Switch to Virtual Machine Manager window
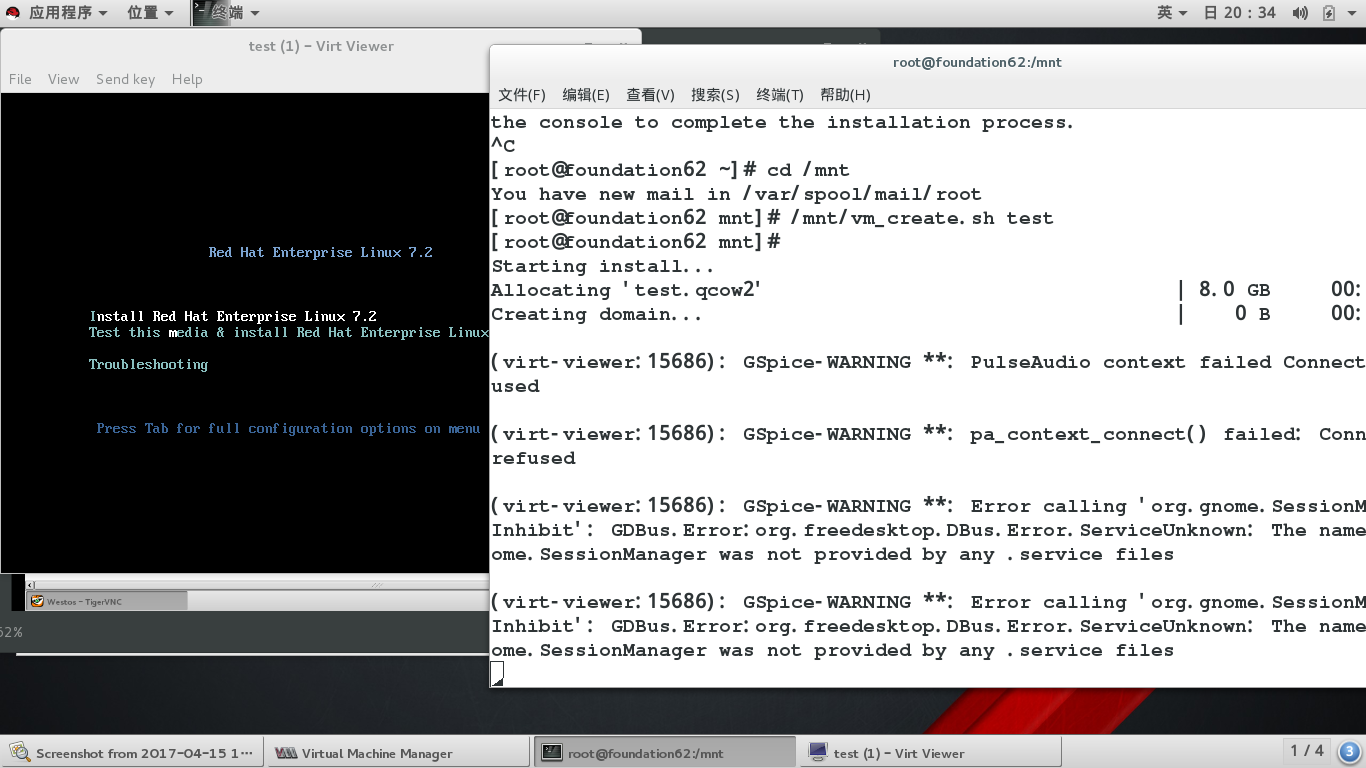1366x768 pixels. click(x=397, y=753)
